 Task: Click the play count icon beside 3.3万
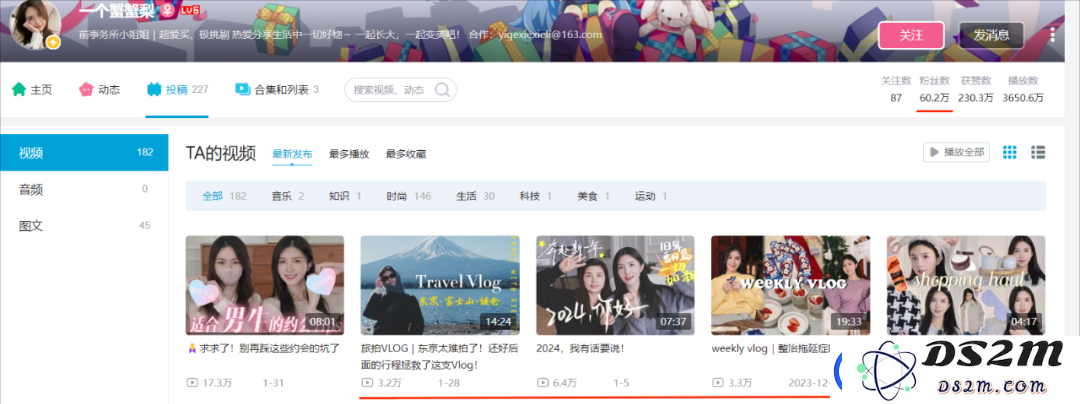718,383
